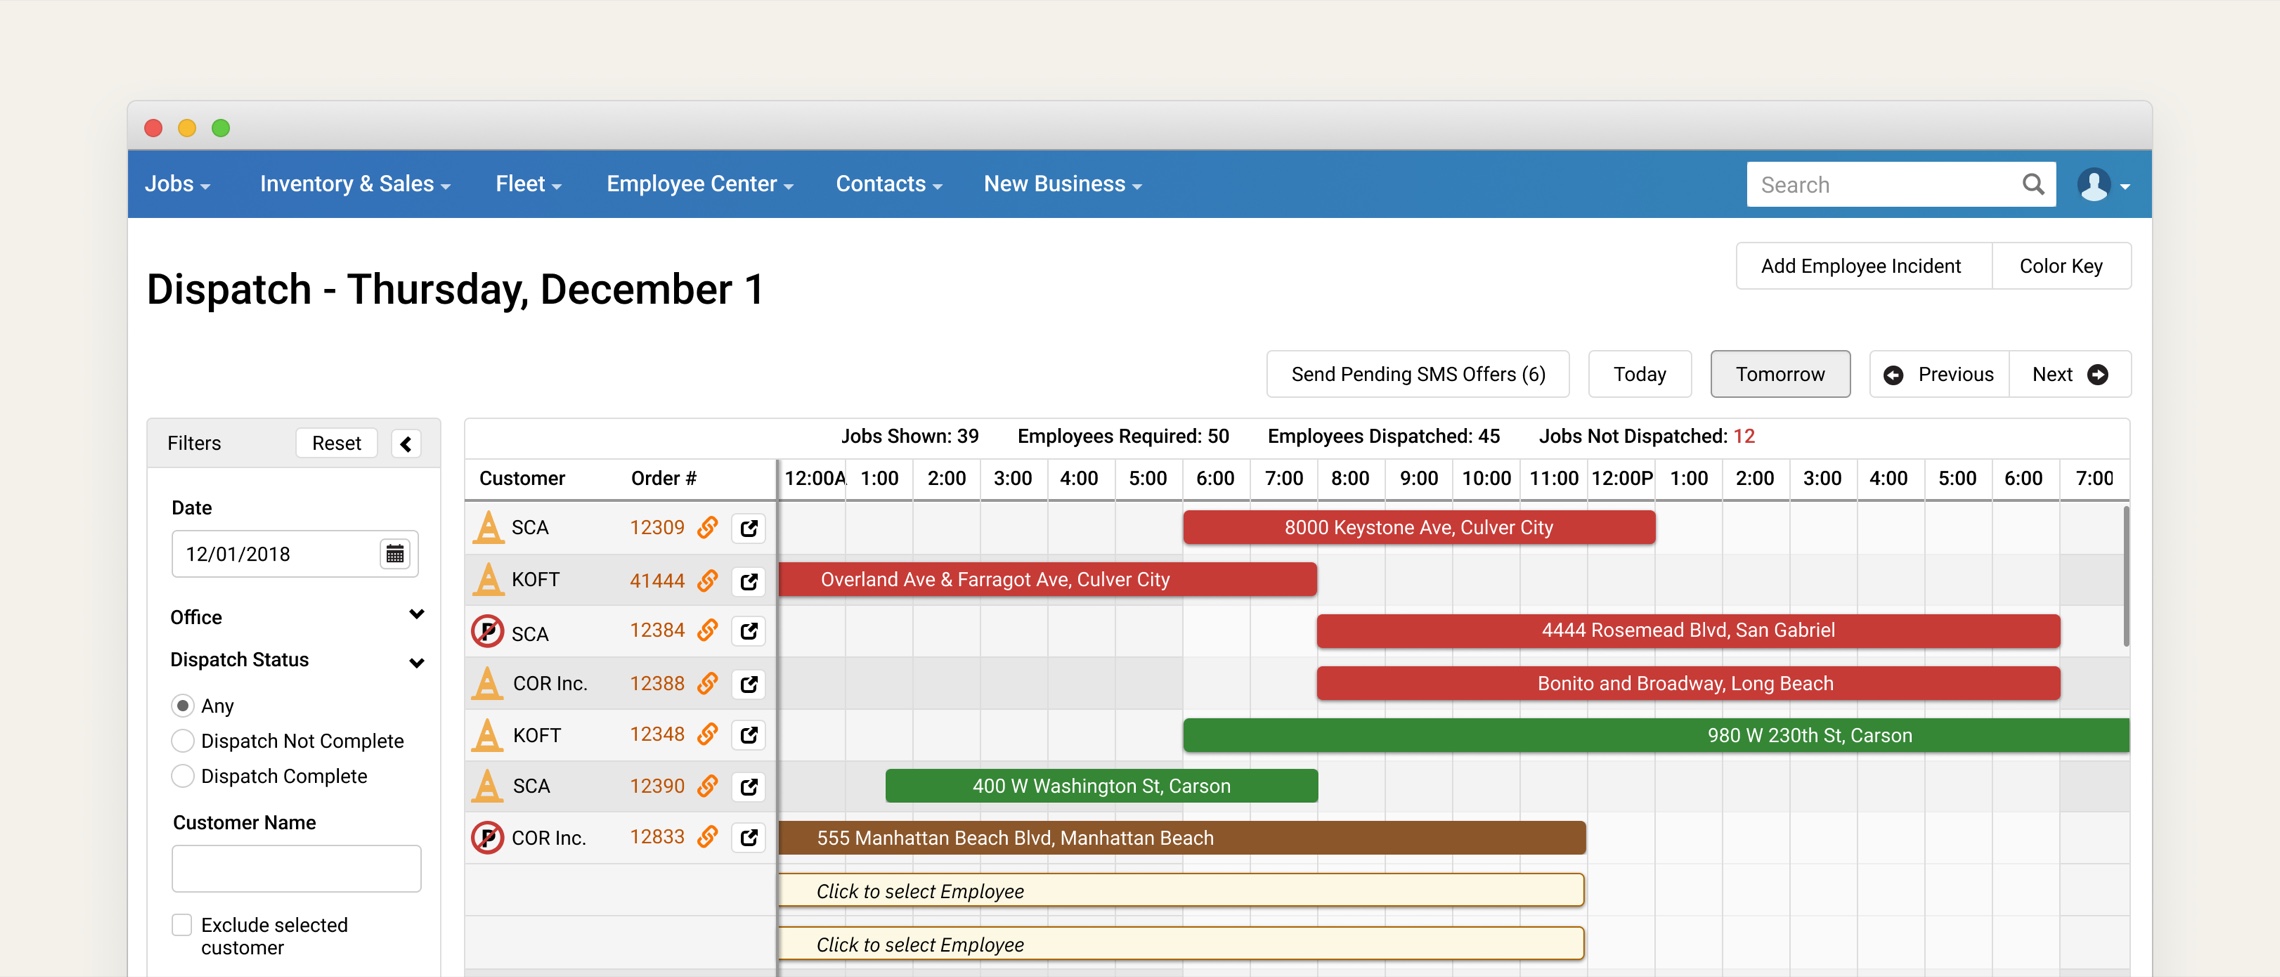The height and width of the screenshot is (977, 2280).
Task: Open the Inventory & Sales menu
Action: tap(355, 184)
